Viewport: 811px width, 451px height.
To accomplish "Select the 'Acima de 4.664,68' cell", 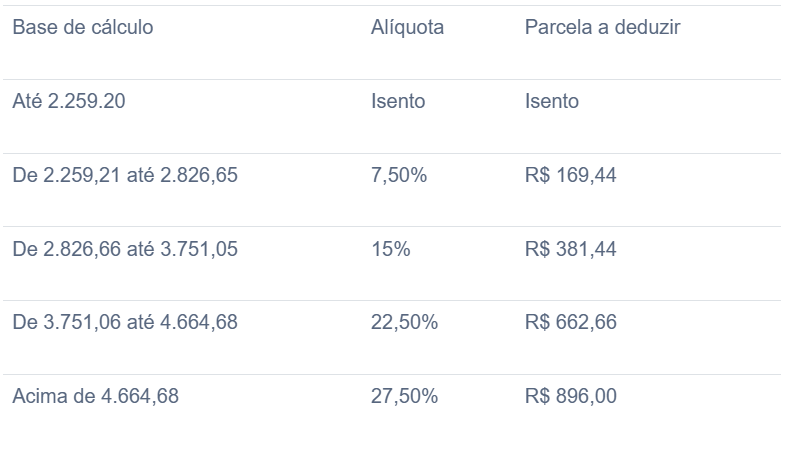I will coord(96,396).
